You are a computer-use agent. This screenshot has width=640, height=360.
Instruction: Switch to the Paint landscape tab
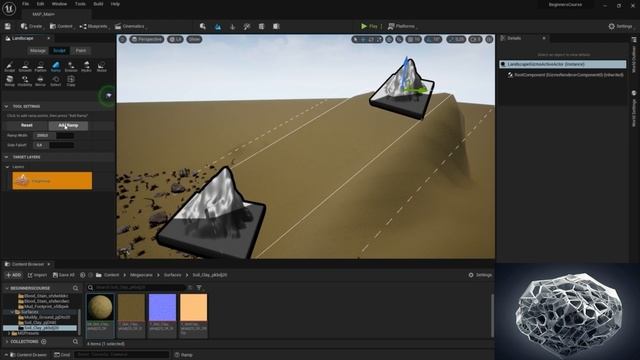pyautogui.click(x=81, y=51)
